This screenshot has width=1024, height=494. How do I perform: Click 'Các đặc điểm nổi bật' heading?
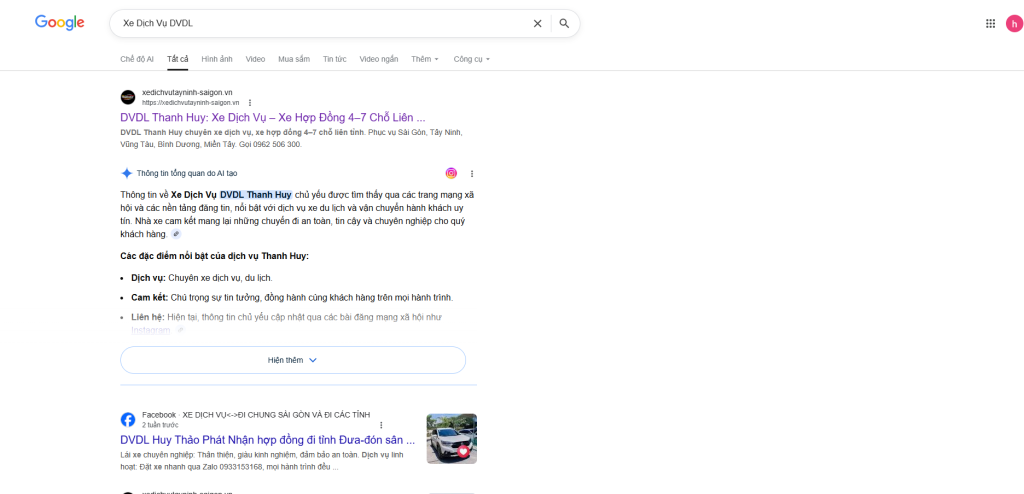(215, 255)
